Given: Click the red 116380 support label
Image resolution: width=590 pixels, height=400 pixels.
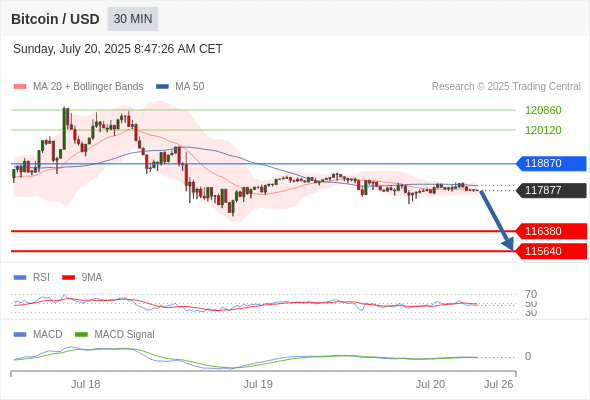Looking at the screenshot, I should tap(551, 231).
